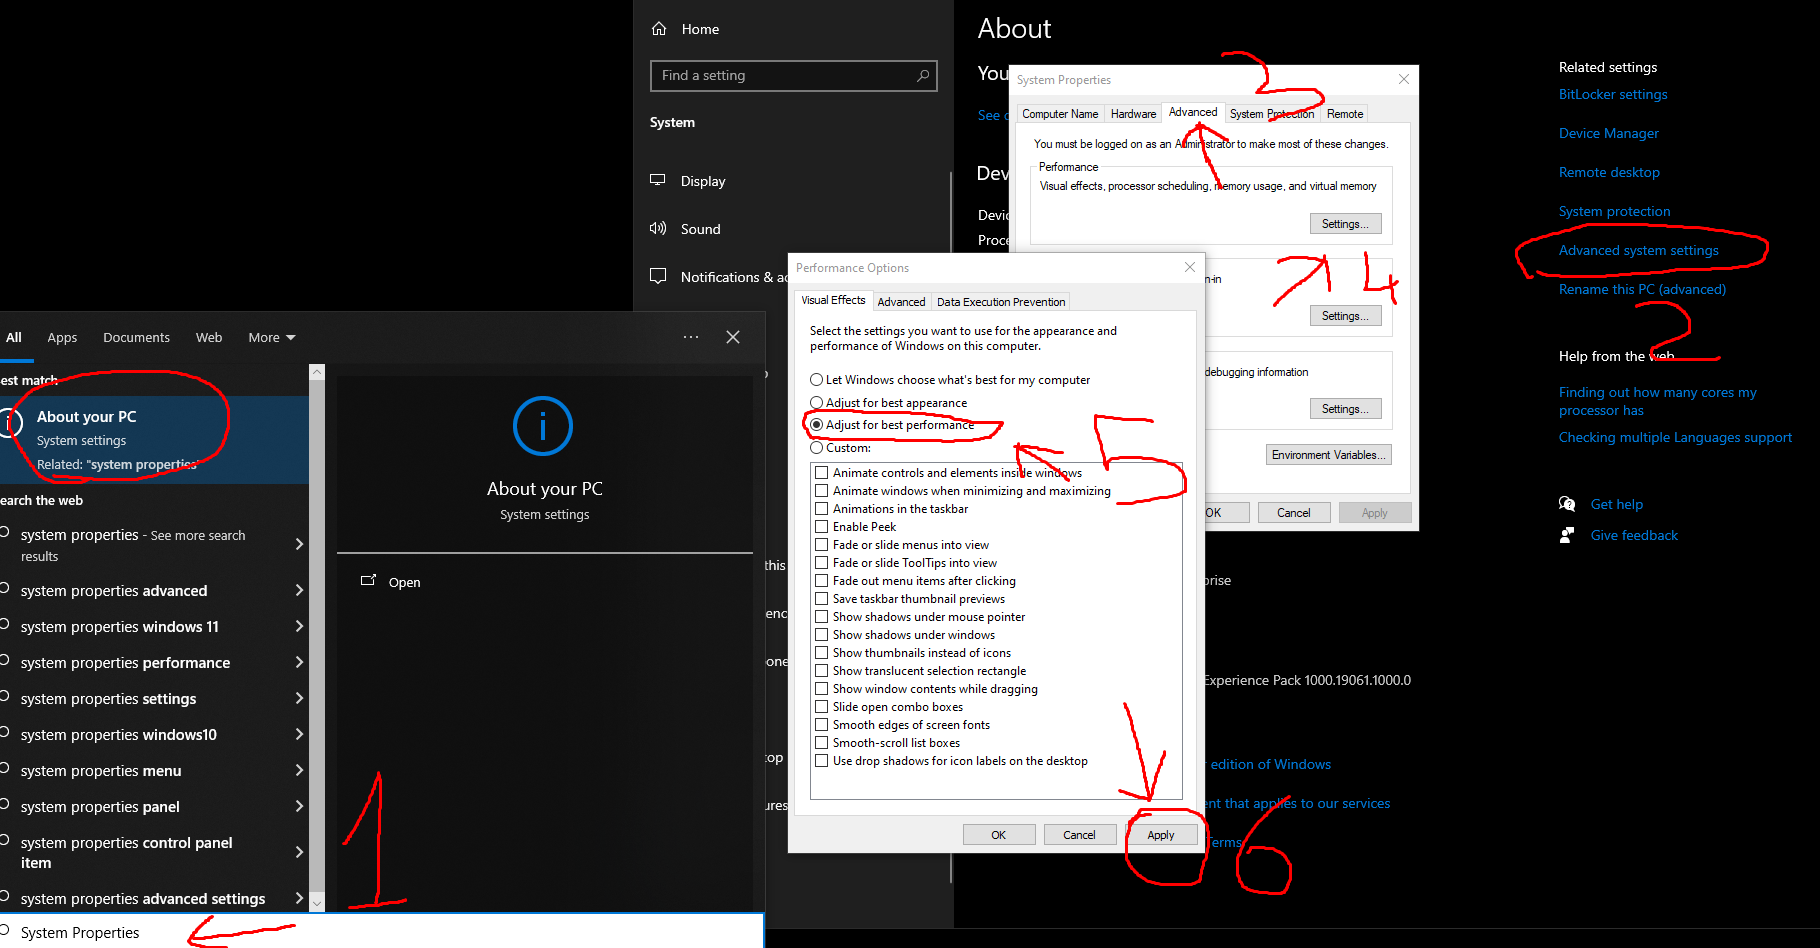Enable Show shadows under windows checkbox

(822, 634)
